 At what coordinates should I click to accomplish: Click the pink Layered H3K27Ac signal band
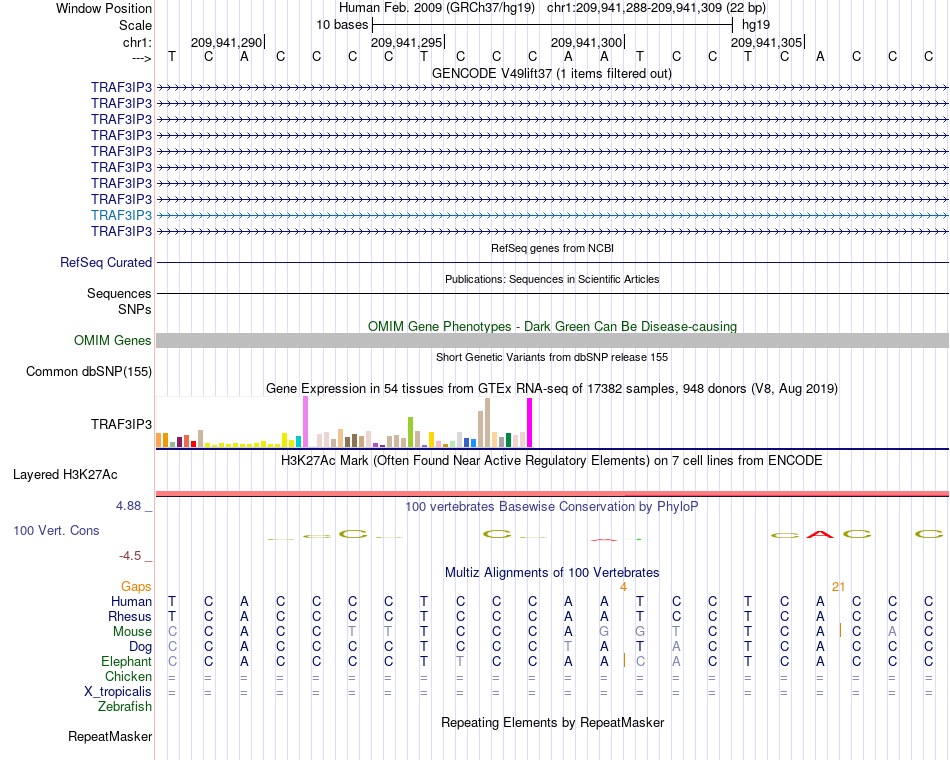click(x=553, y=493)
